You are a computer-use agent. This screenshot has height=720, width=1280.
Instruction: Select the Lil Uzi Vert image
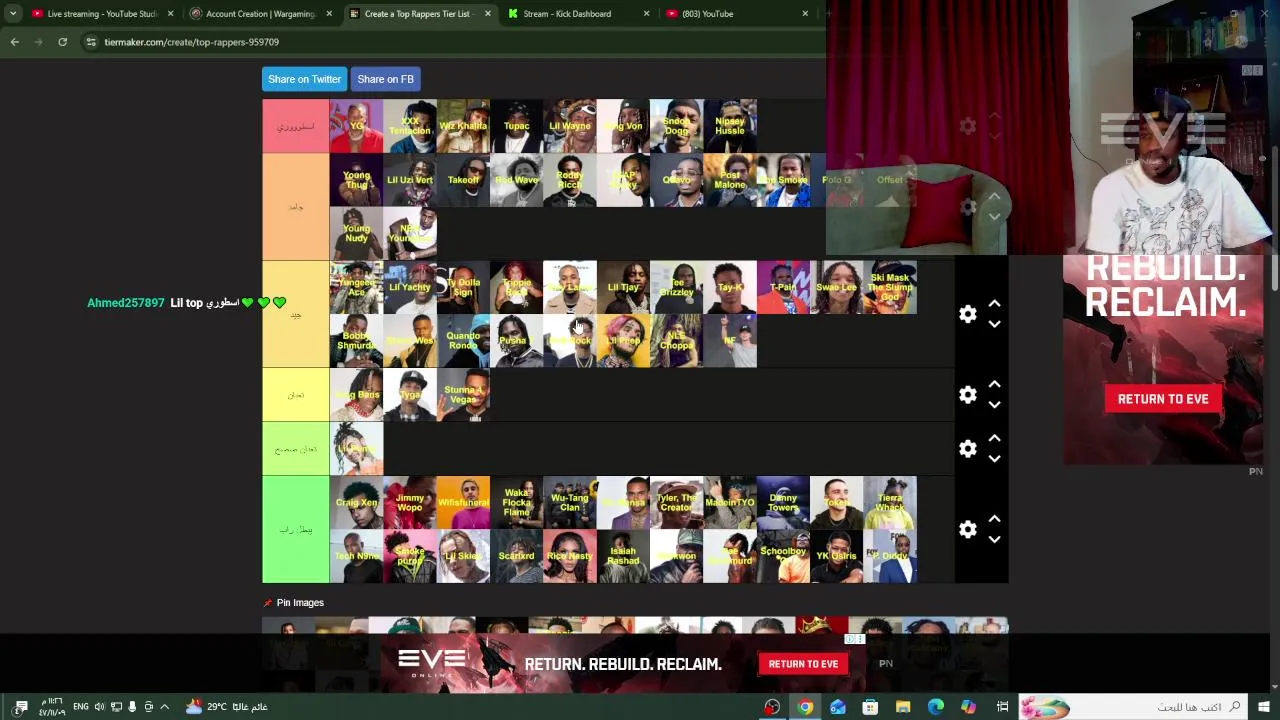410,180
